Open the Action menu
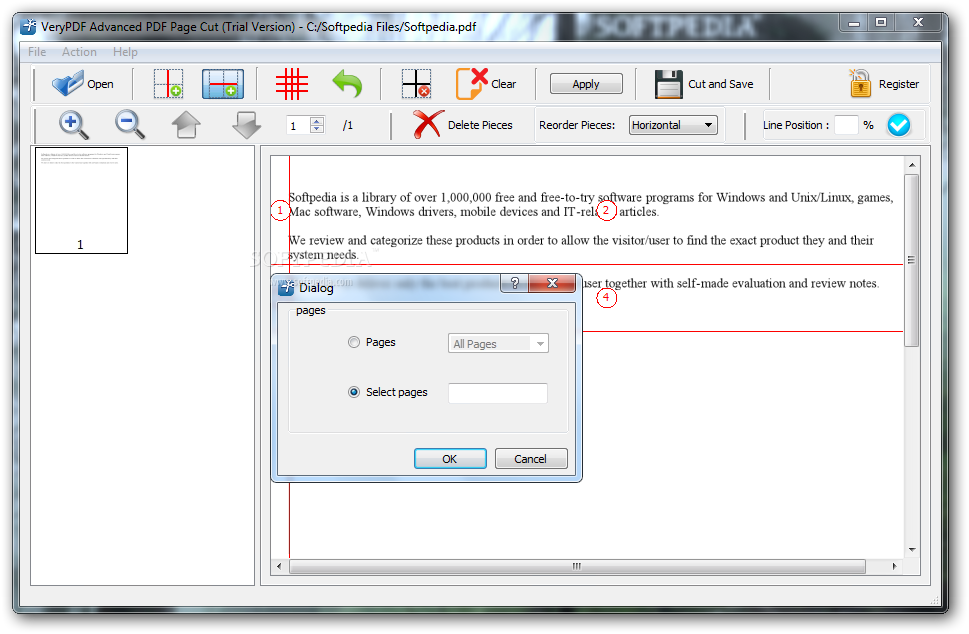The image size is (969, 634). coord(79,52)
